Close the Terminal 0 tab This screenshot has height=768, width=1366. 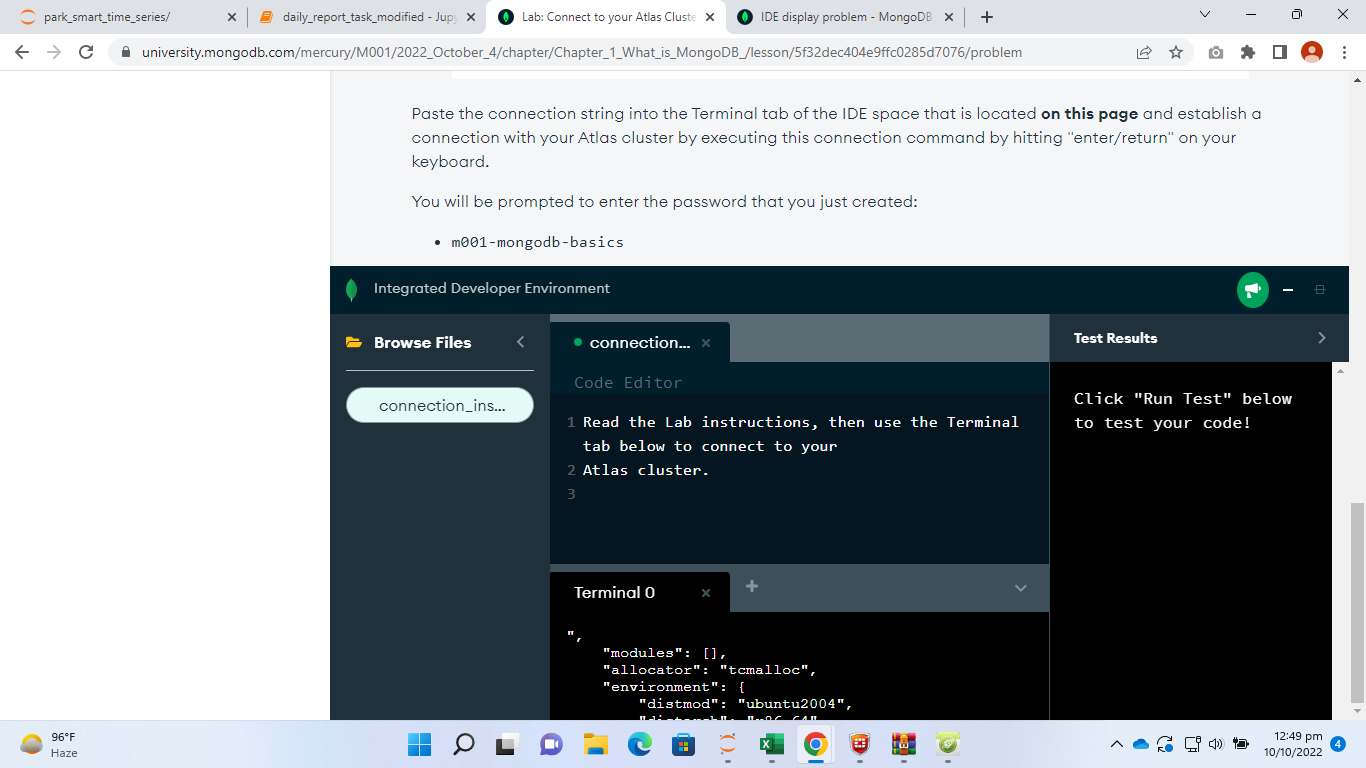pos(706,593)
